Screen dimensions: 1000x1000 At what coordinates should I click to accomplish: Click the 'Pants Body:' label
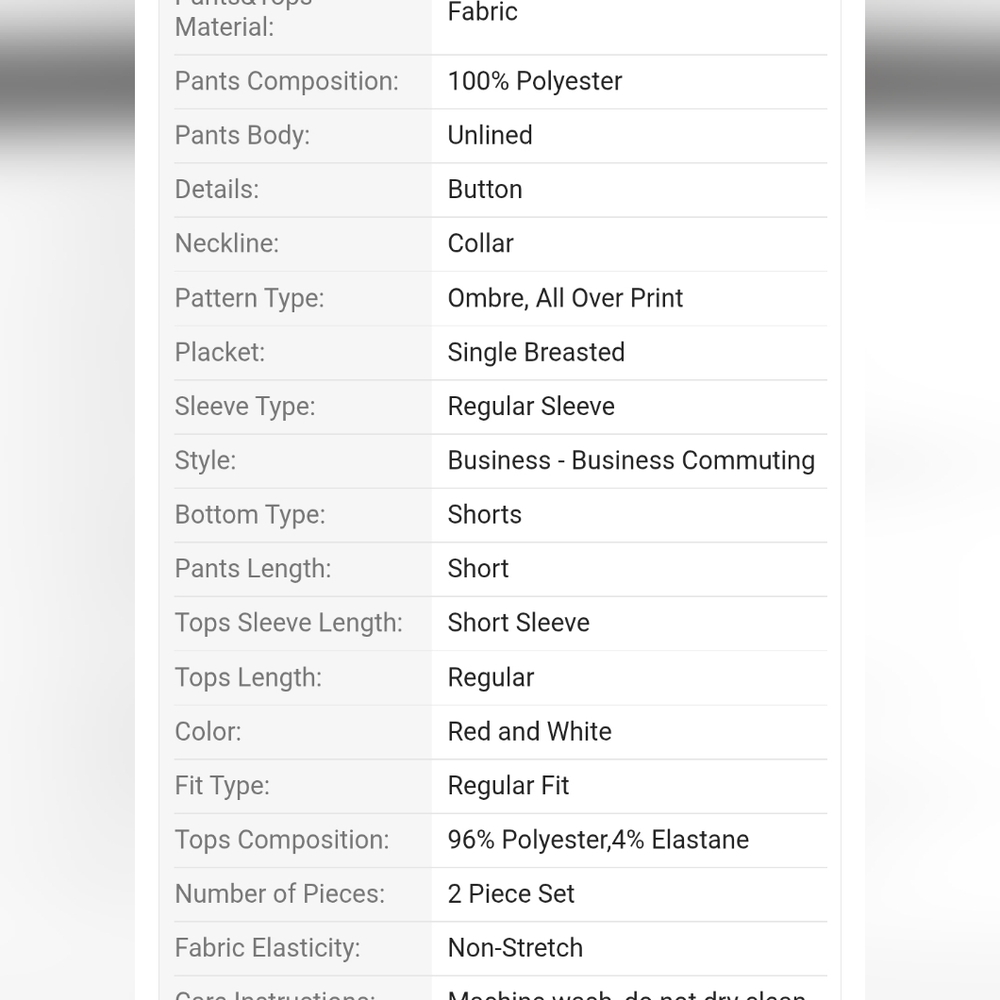tap(242, 136)
